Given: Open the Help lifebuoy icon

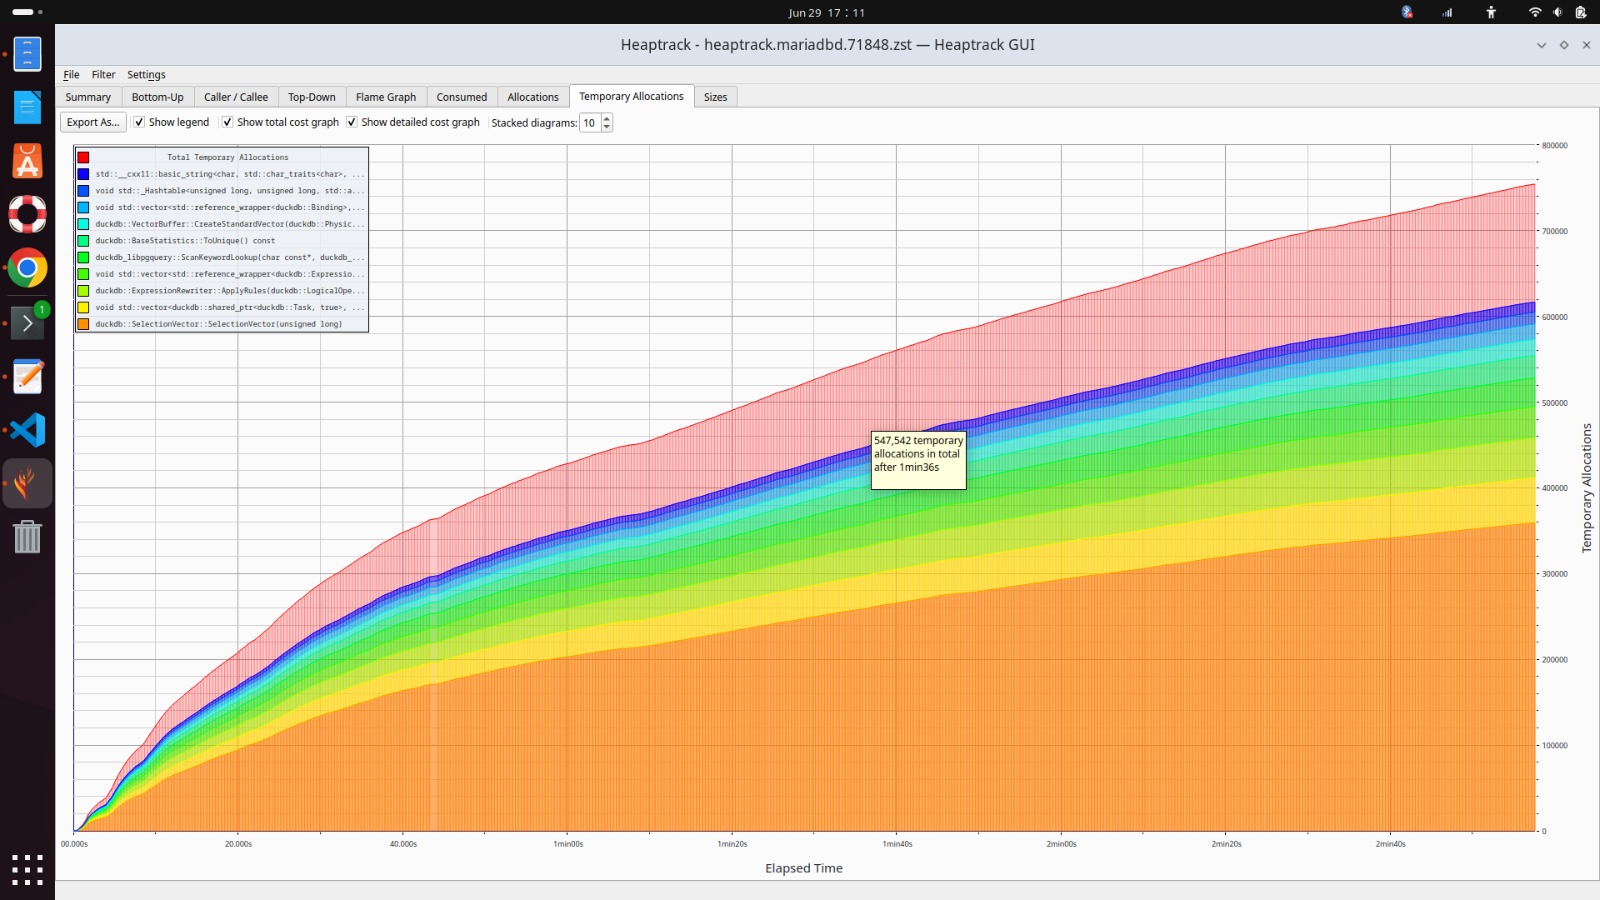Looking at the screenshot, I should pos(27,214).
